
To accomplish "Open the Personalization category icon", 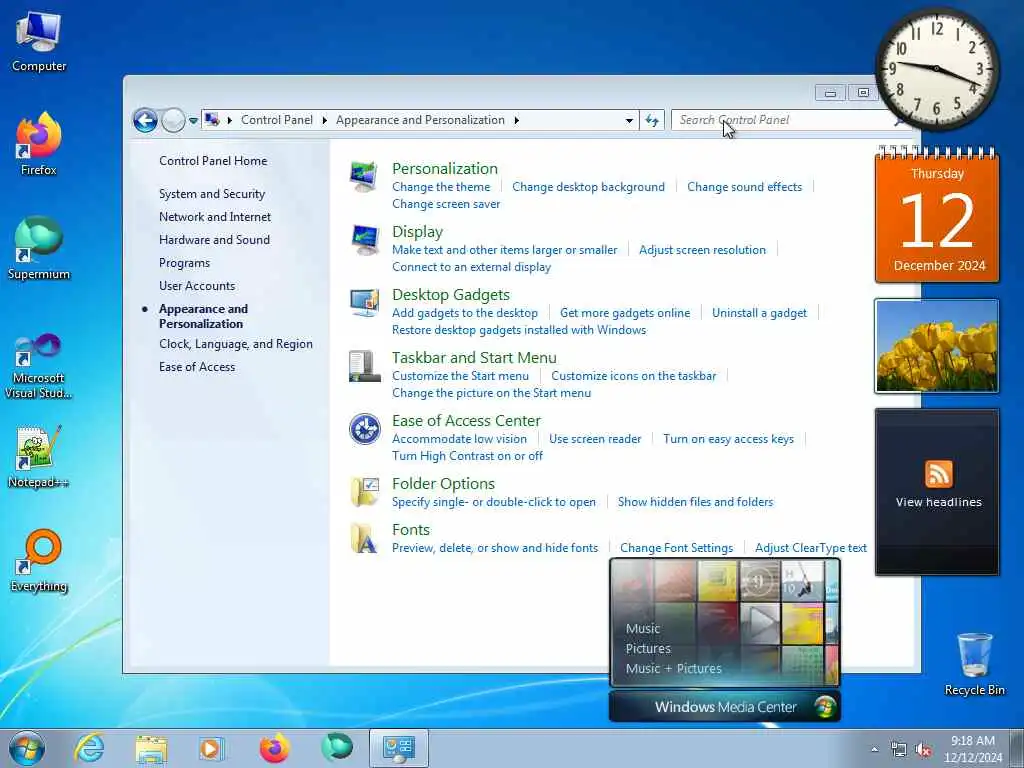I will (x=364, y=176).
